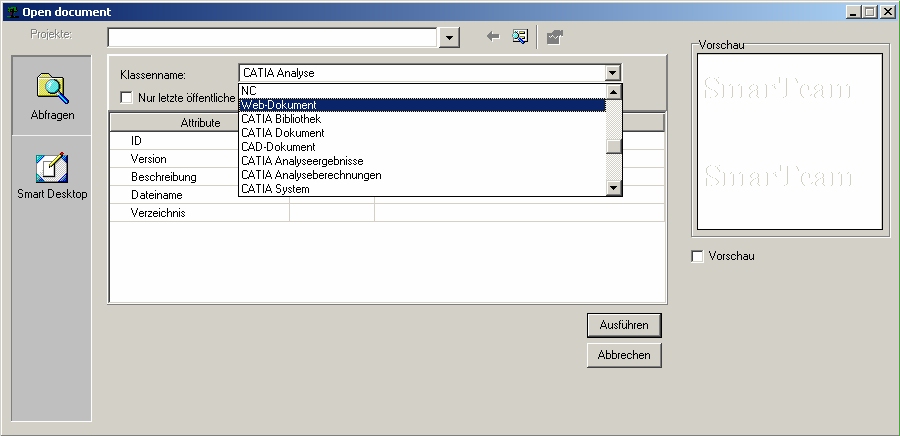Click the Ausführen button
The image size is (900, 436).
(x=624, y=325)
